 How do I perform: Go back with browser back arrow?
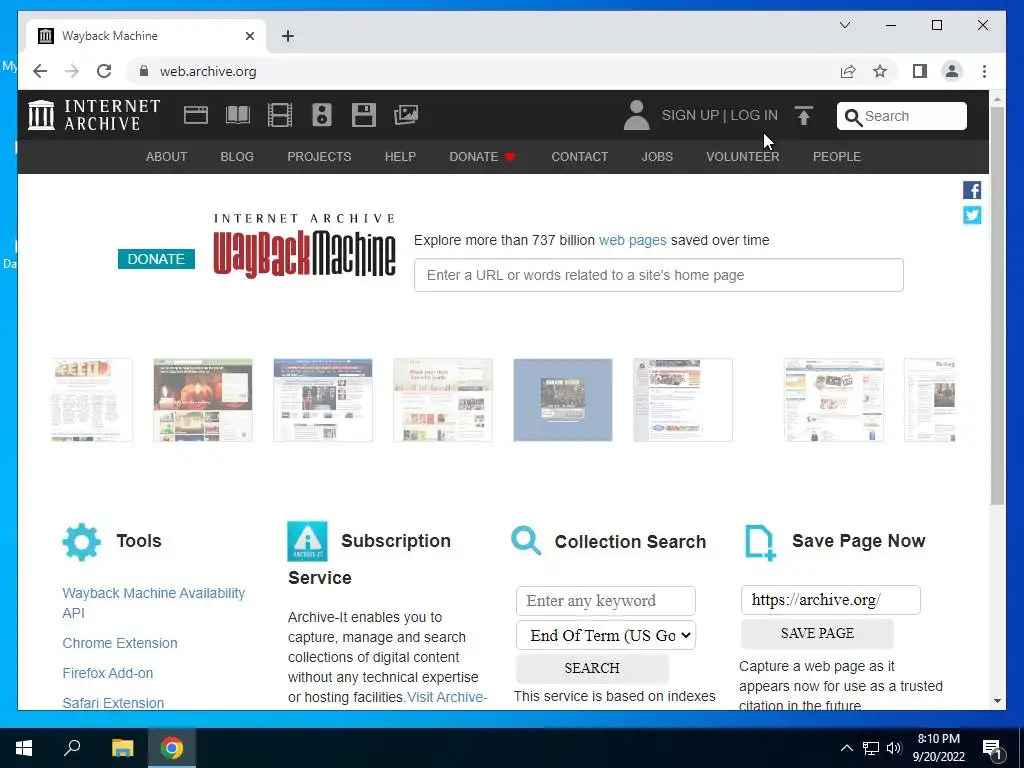pyautogui.click(x=40, y=71)
